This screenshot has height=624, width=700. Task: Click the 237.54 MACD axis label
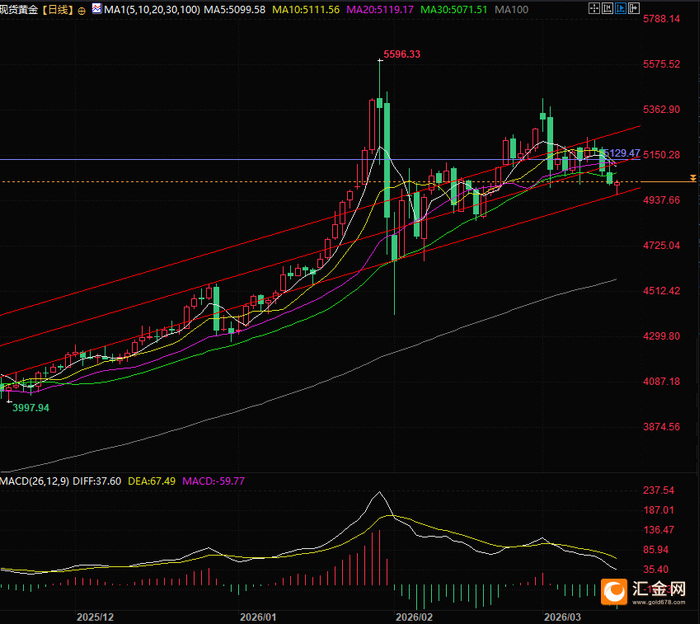click(658, 491)
